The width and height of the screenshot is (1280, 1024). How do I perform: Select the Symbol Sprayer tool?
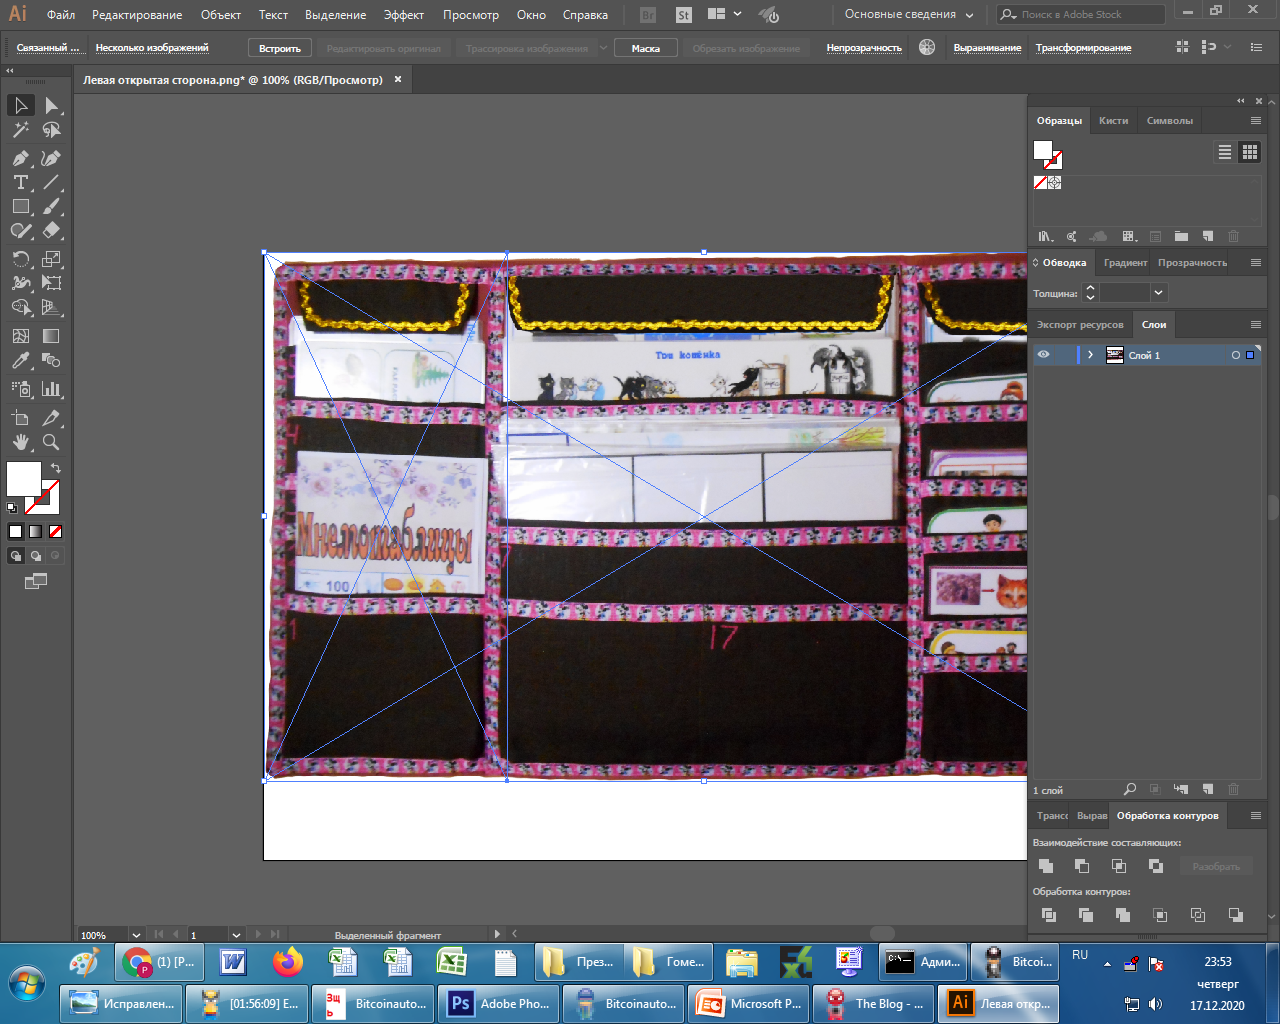click(x=21, y=389)
